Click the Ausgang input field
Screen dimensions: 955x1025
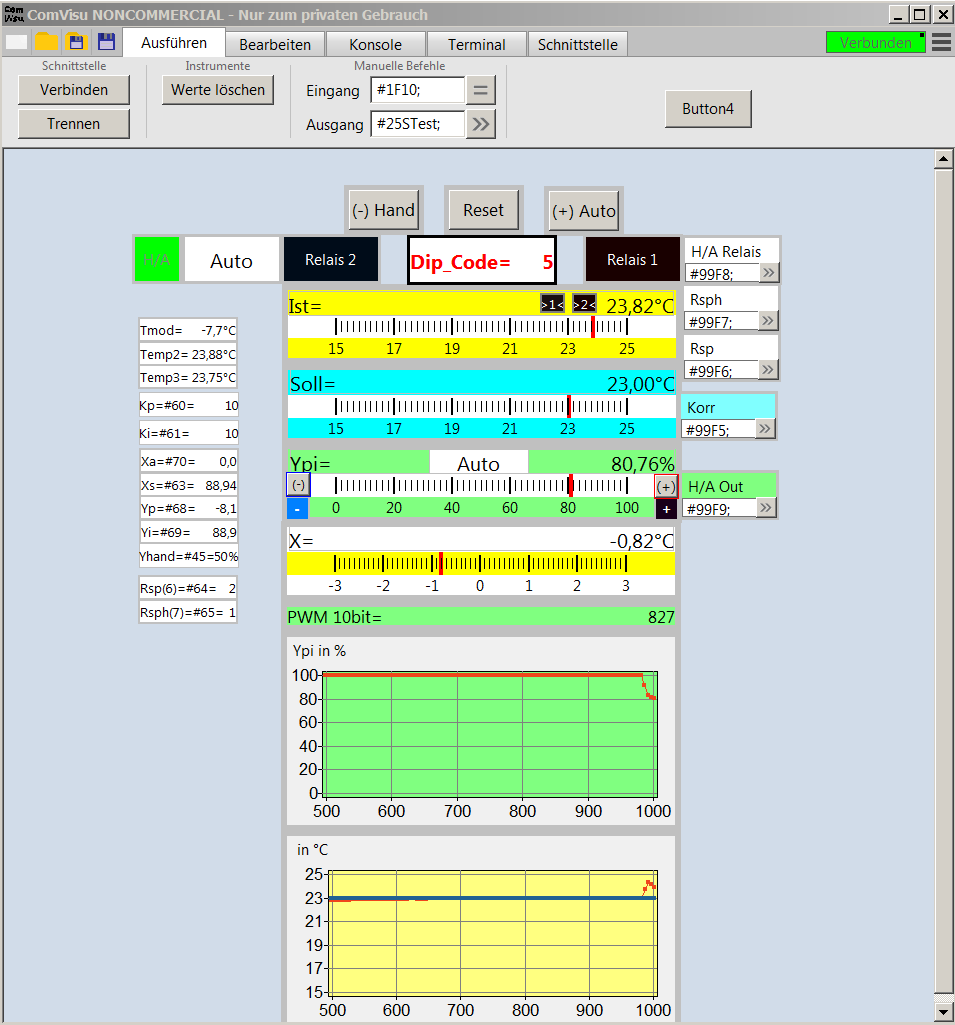pos(418,124)
